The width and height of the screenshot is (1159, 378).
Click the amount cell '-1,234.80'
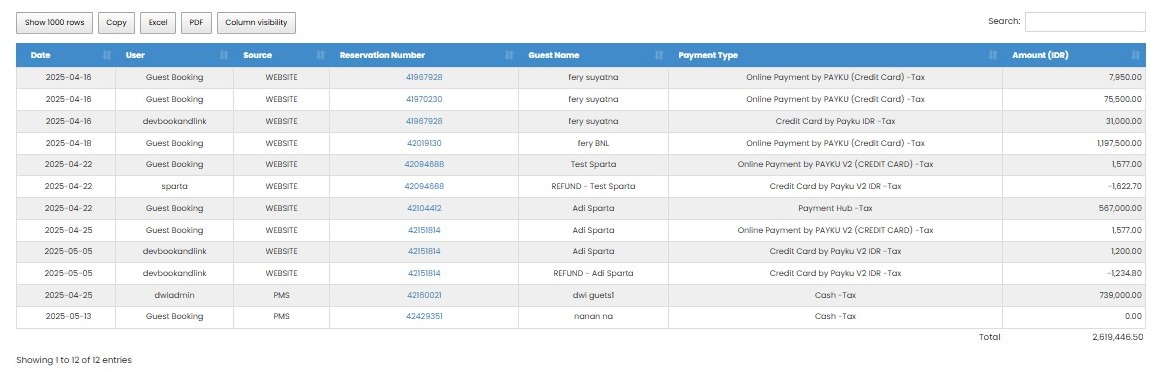(1074, 273)
